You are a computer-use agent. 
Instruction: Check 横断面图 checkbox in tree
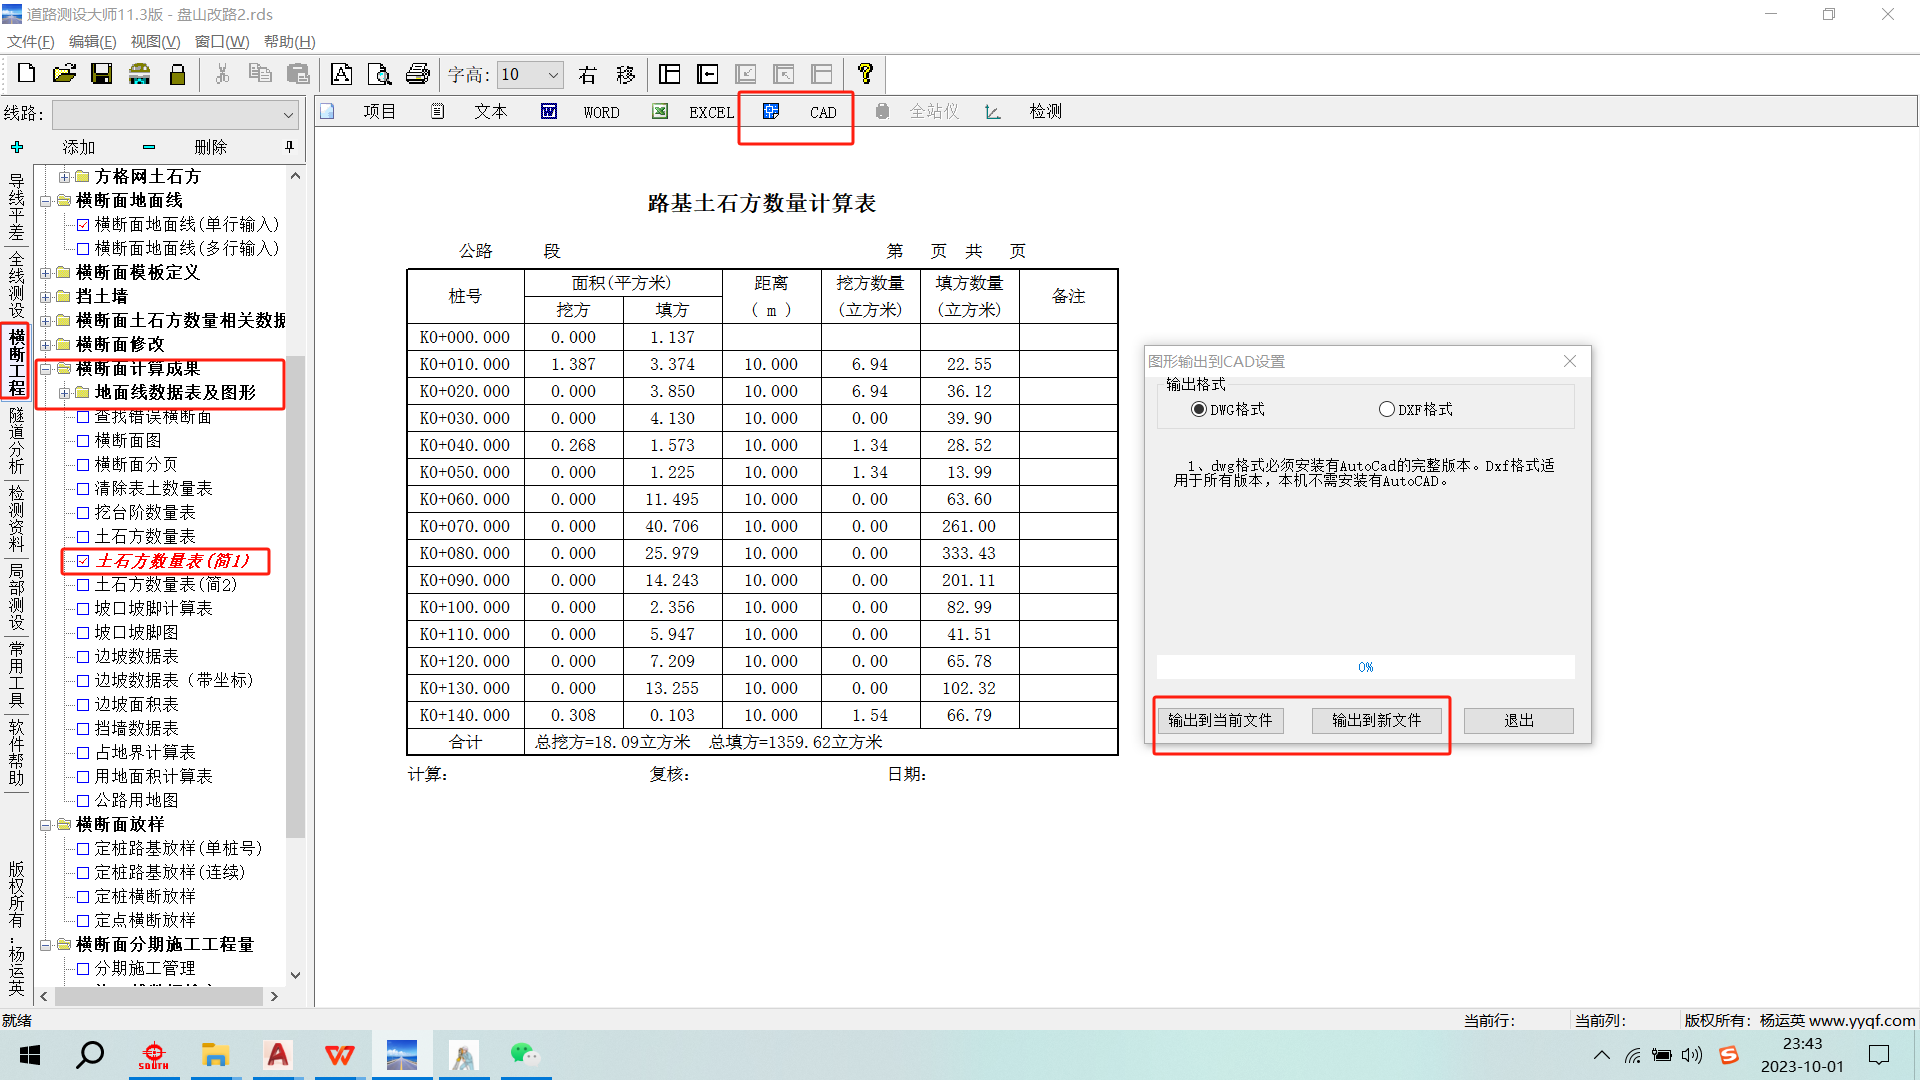point(83,440)
